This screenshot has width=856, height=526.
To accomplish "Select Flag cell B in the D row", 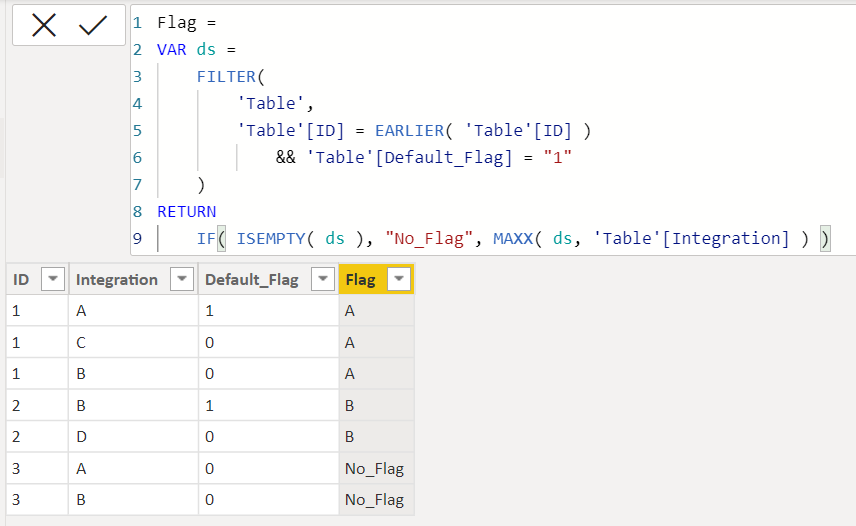I will 377,437.
